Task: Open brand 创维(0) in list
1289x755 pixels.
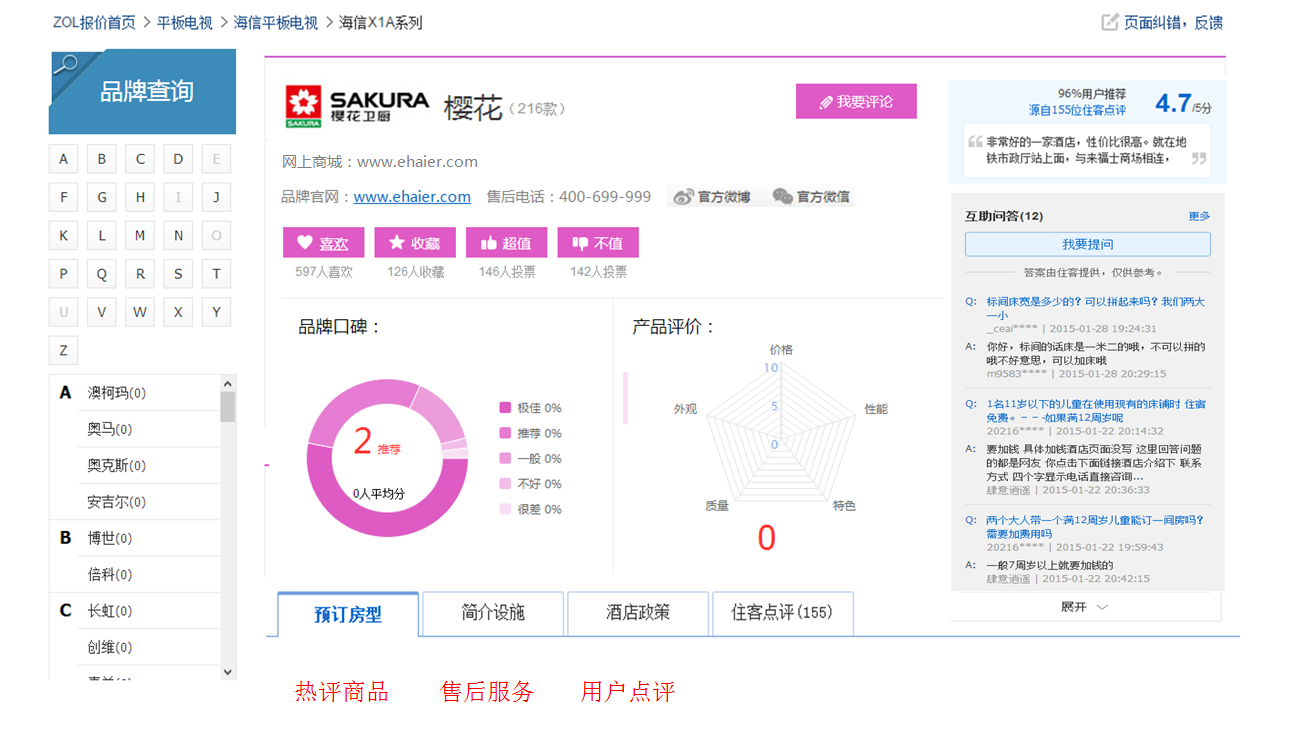Action: [x=110, y=647]
